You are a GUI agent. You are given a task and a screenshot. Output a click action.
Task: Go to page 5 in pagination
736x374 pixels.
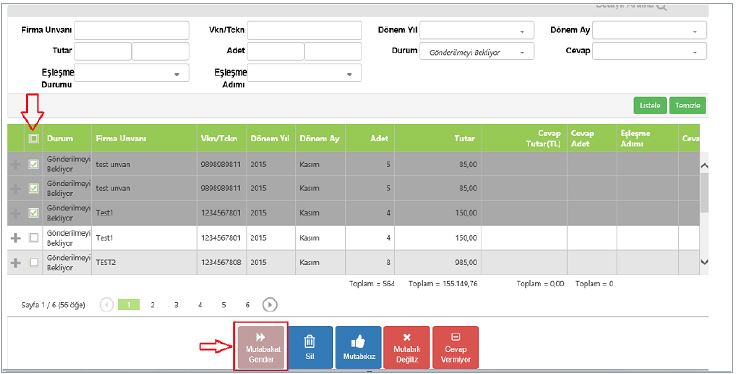coord(223,305)
